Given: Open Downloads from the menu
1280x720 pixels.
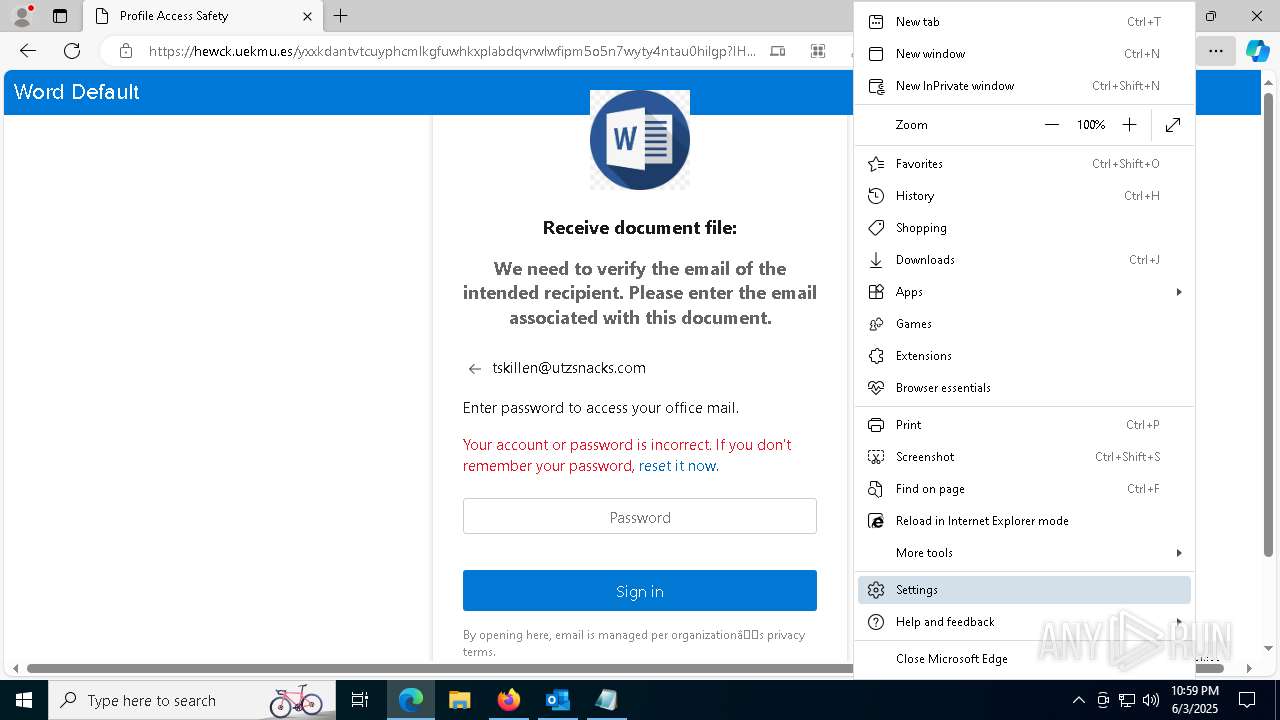Looking at the screenshot, I should [1024, 260].
